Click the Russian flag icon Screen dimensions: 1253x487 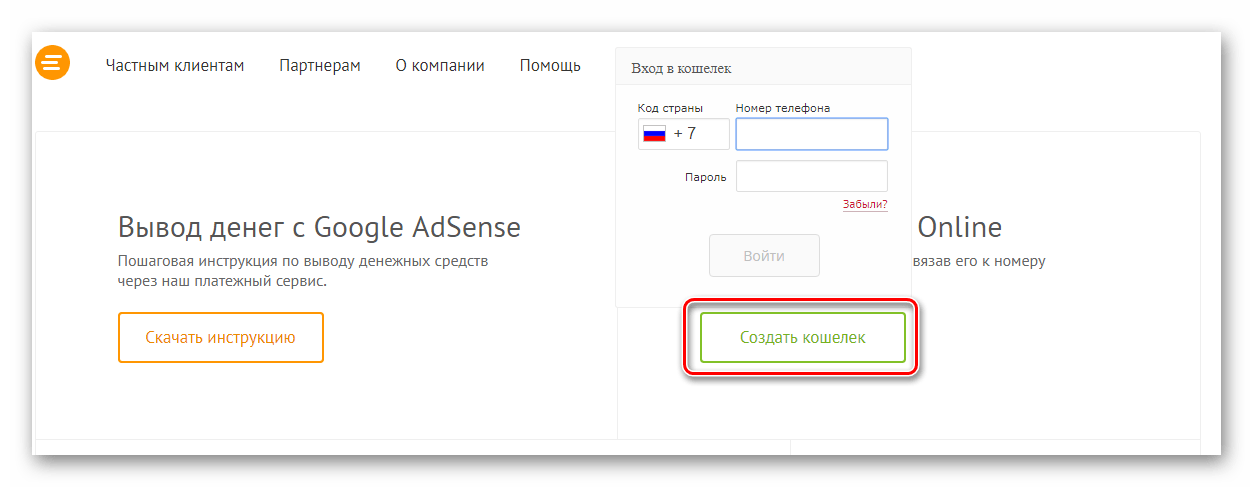pyautogui.click(x=654, y=134)
